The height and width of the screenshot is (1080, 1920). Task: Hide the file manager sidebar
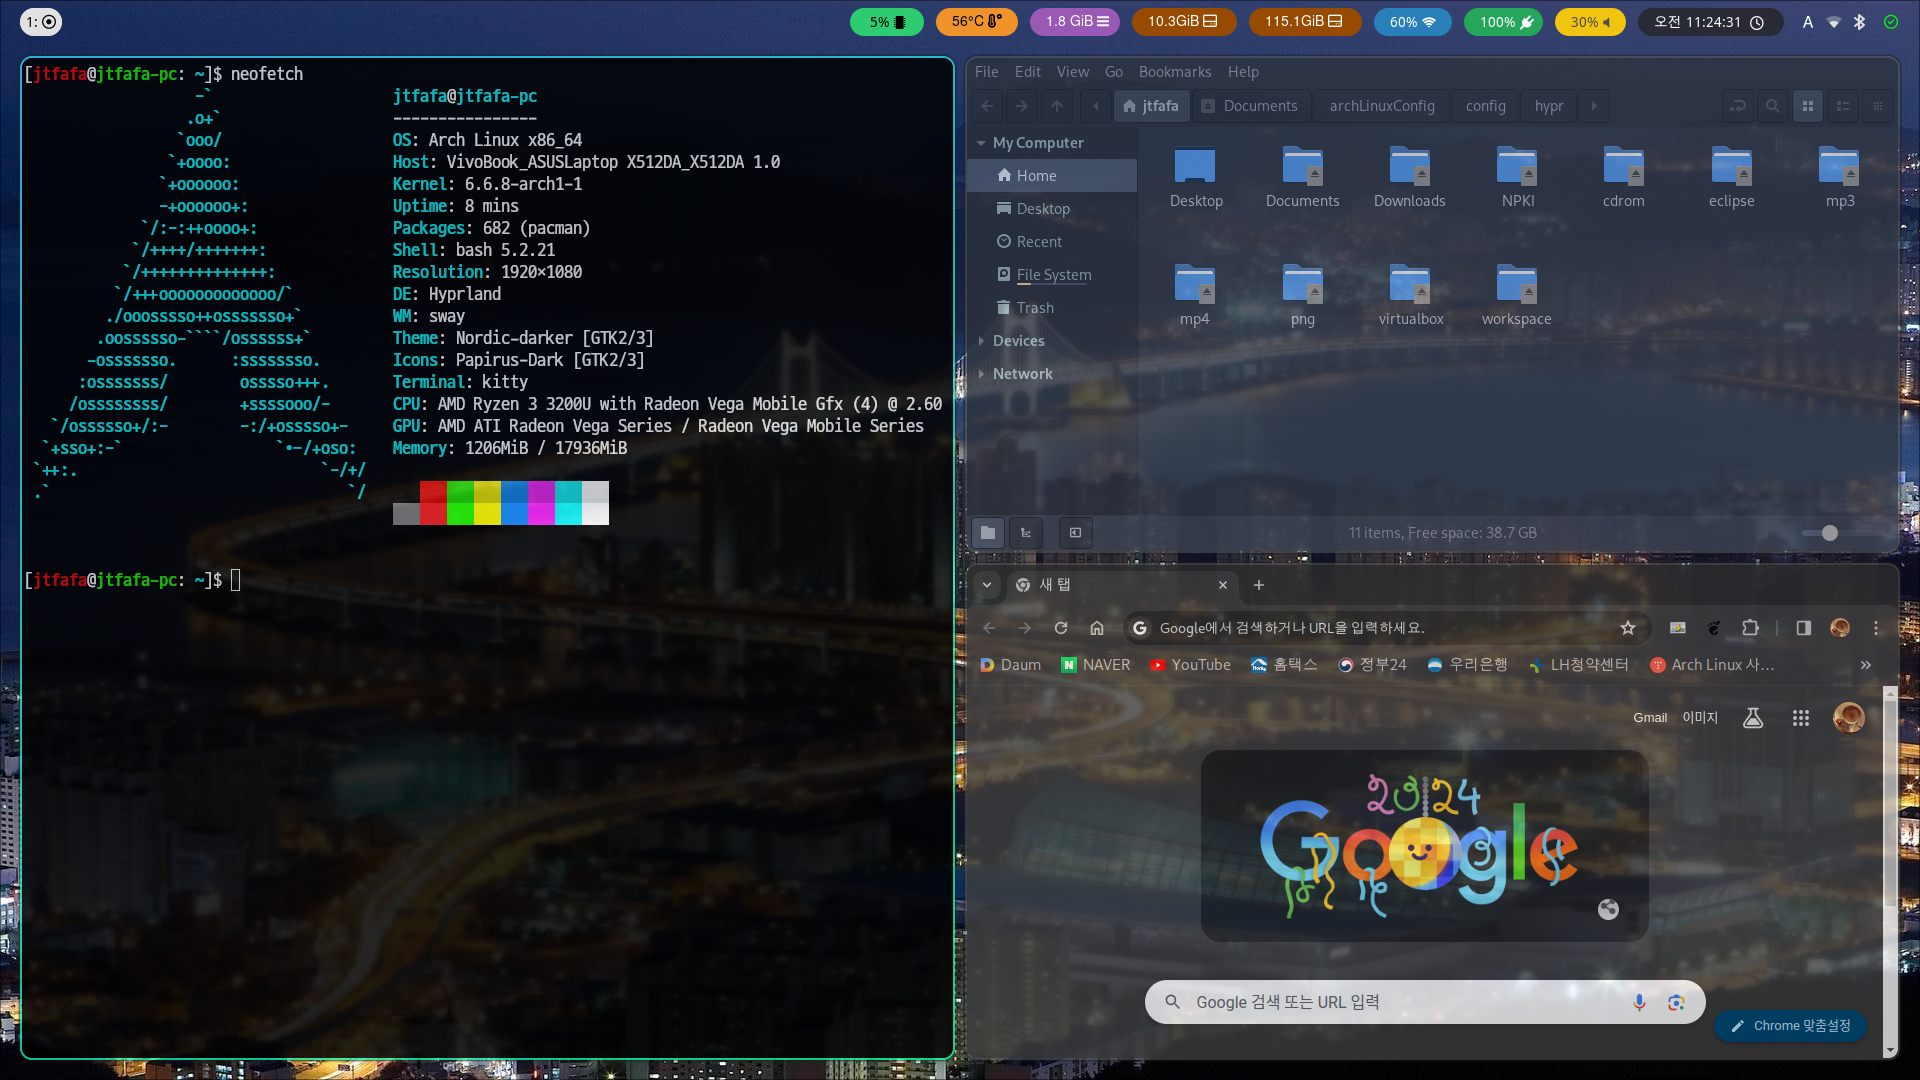click(x=1075, y=533)
